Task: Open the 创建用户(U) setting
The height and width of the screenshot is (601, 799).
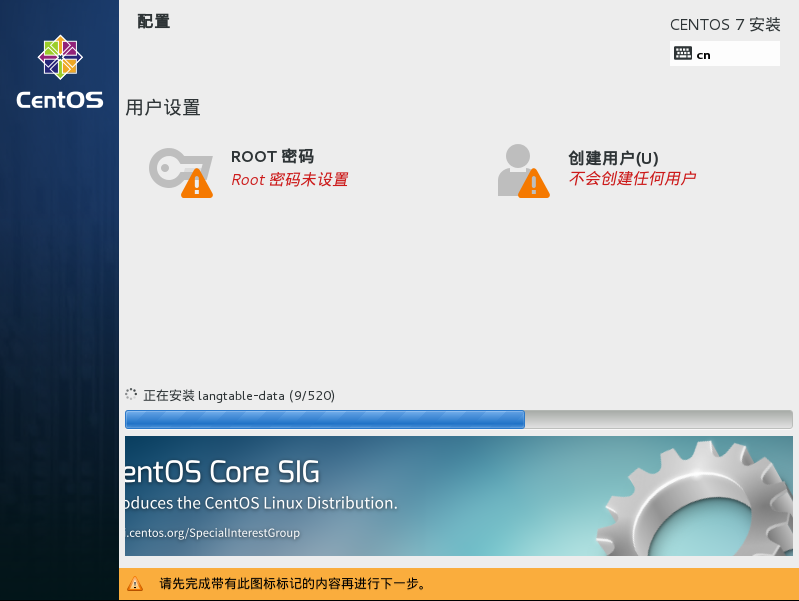Action: 613,158
